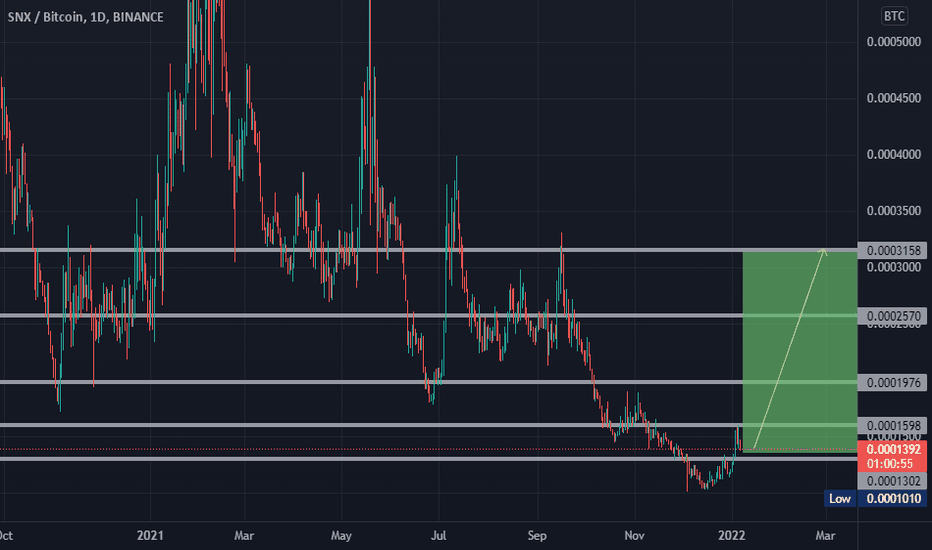The width and height of the screenshot is (932, 550).
Task: Click the May label on time axis
Action: coord(341,535)
